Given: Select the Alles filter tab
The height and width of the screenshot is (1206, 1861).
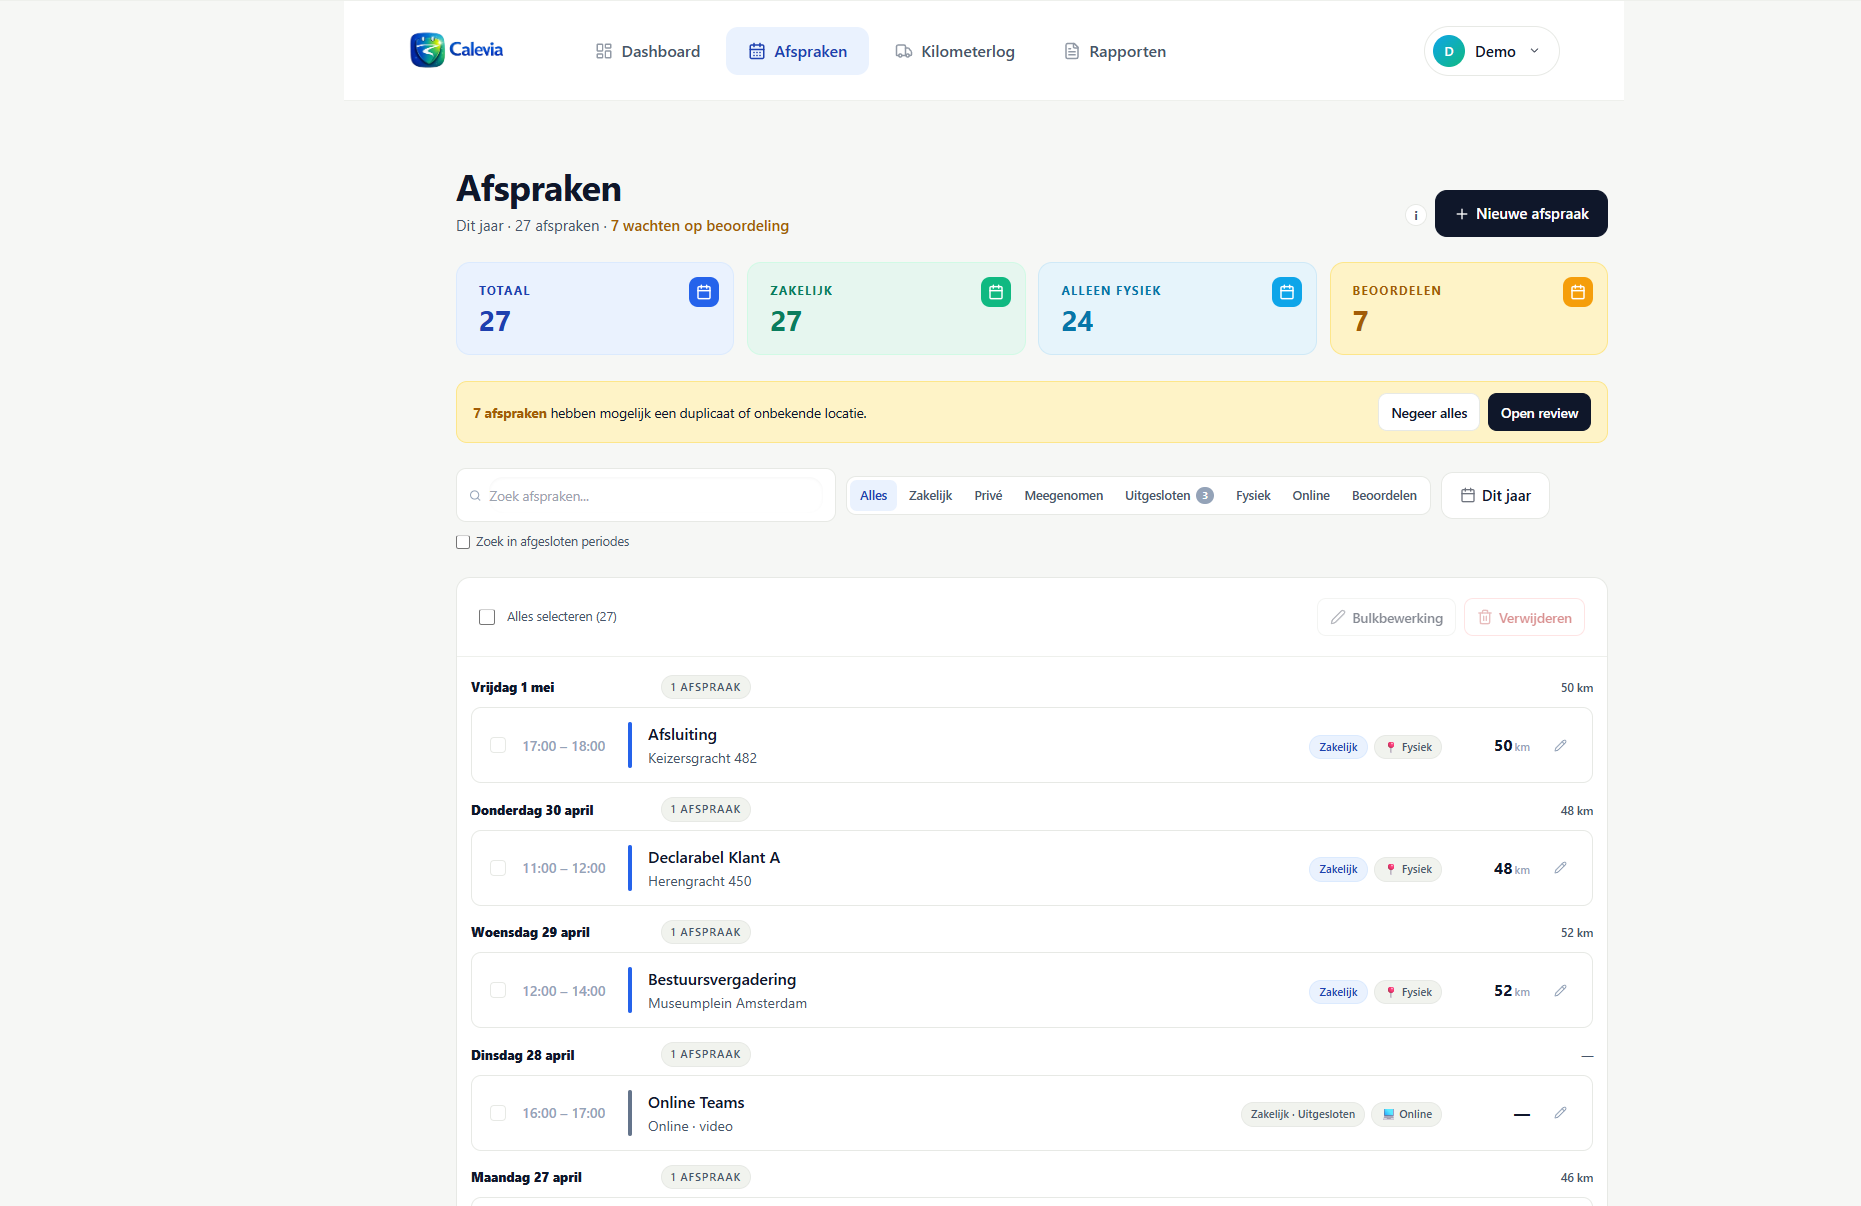Looking at the screenshot, I should [874, 496].
